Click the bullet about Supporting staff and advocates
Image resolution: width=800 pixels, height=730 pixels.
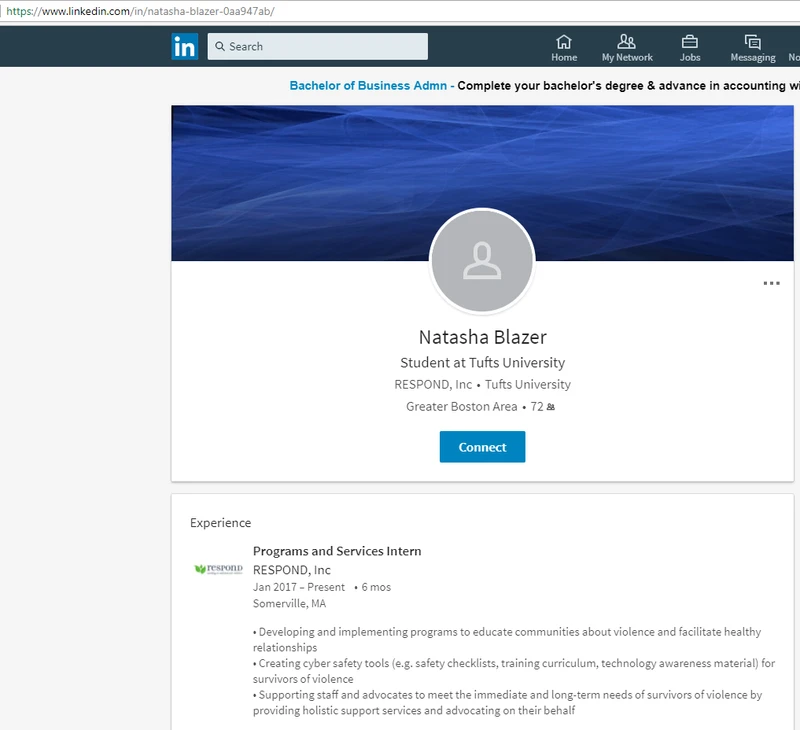point(508,702)
